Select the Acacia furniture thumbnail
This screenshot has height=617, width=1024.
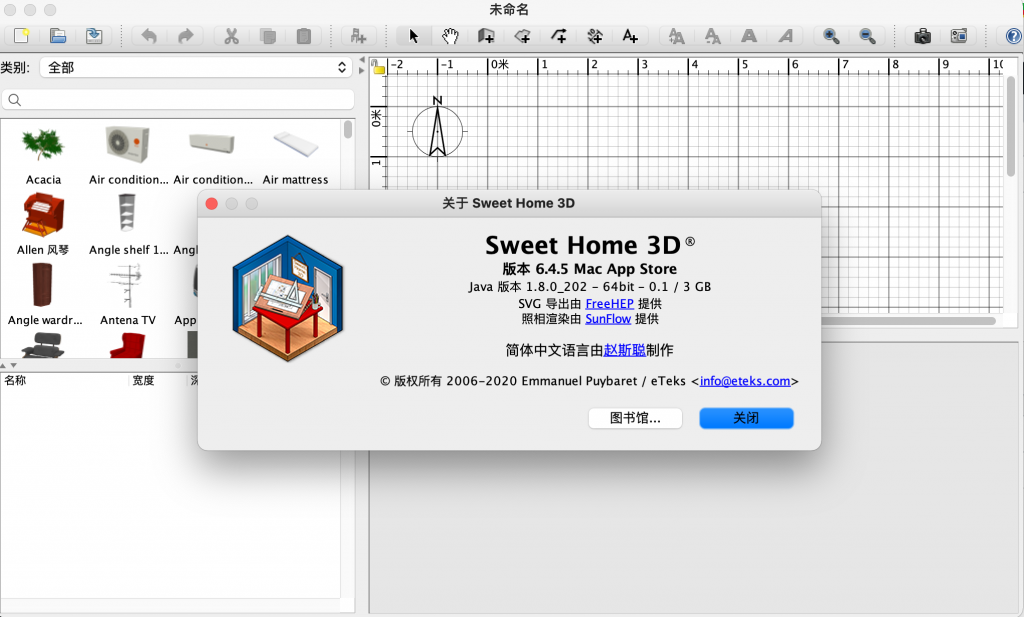pos(43,144)
